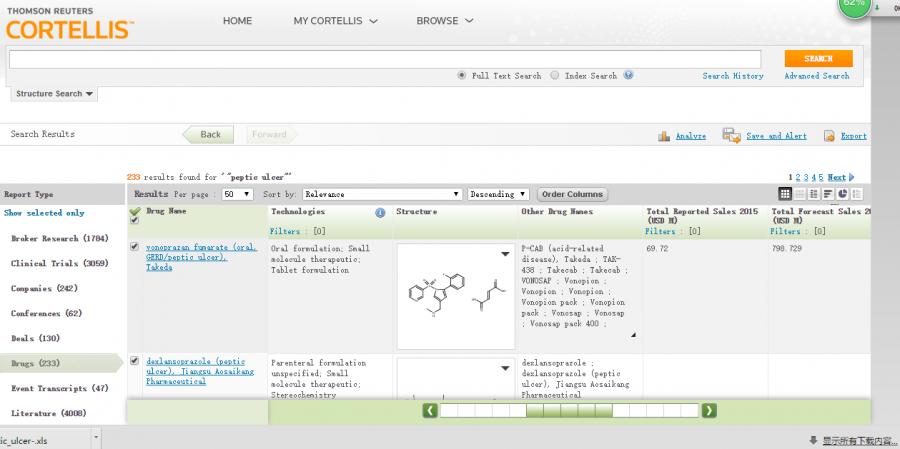Click the Back button

pyautogui.click(x=209, y=134)
